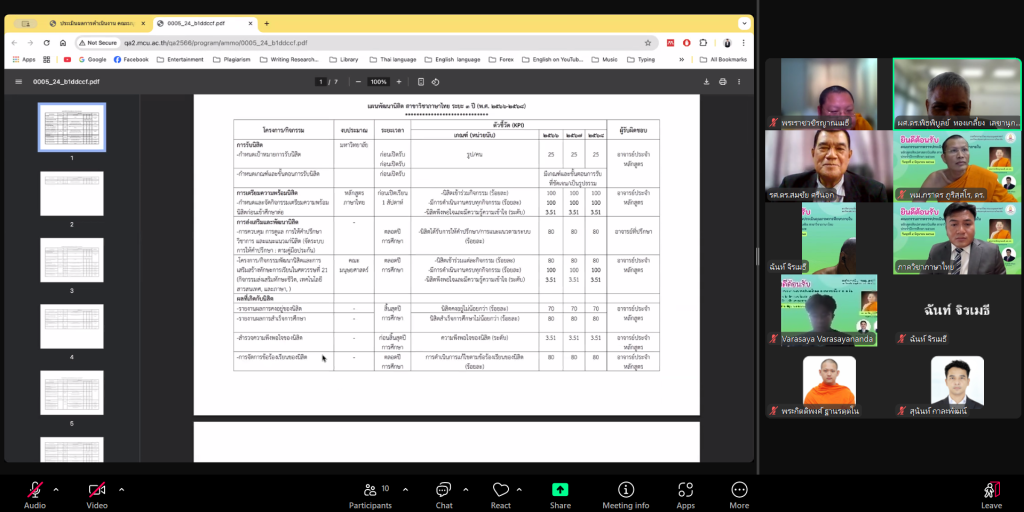The image size is (1024, 512).
Task: Select page 2 thumbnail
Action: tap(72, 193)
